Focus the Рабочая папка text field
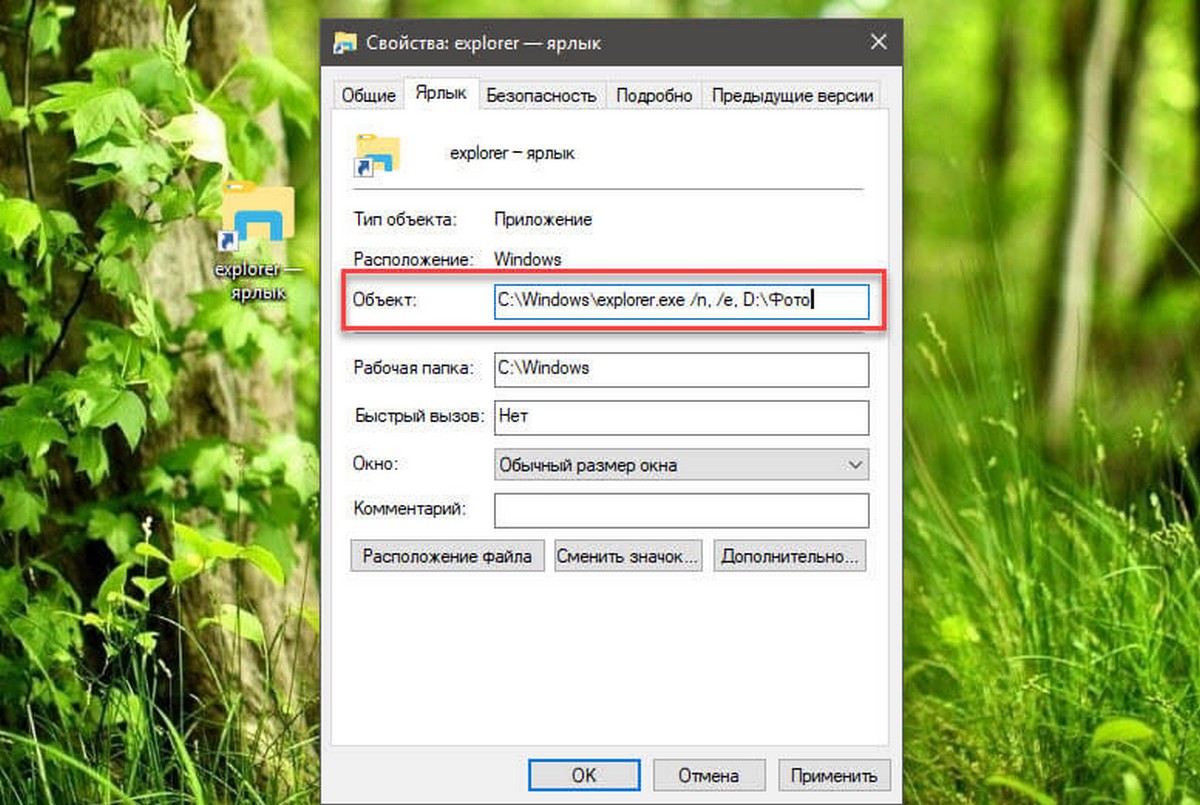 click(680, 368)
